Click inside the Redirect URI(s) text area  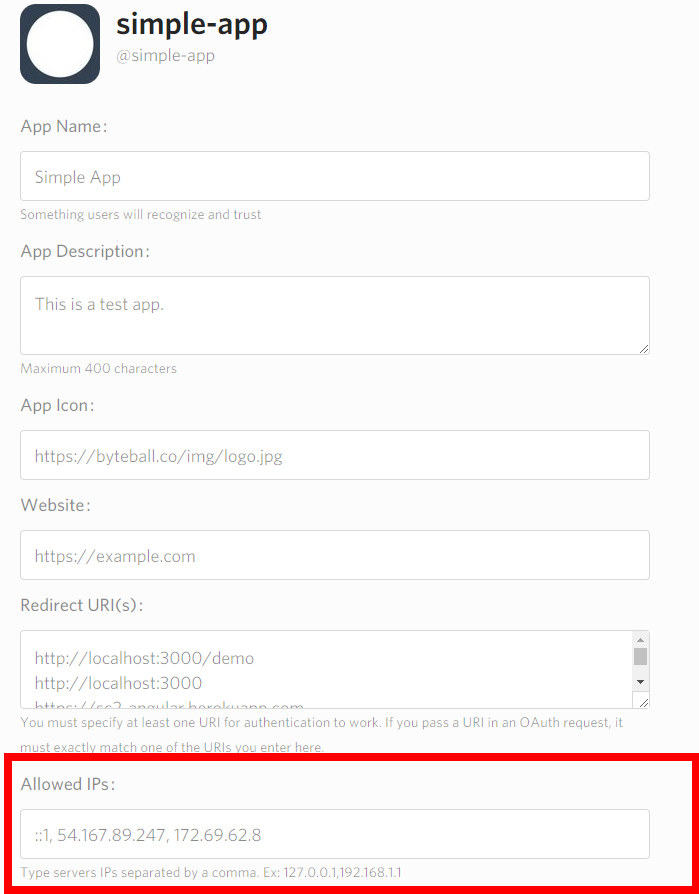pos(326,669)
